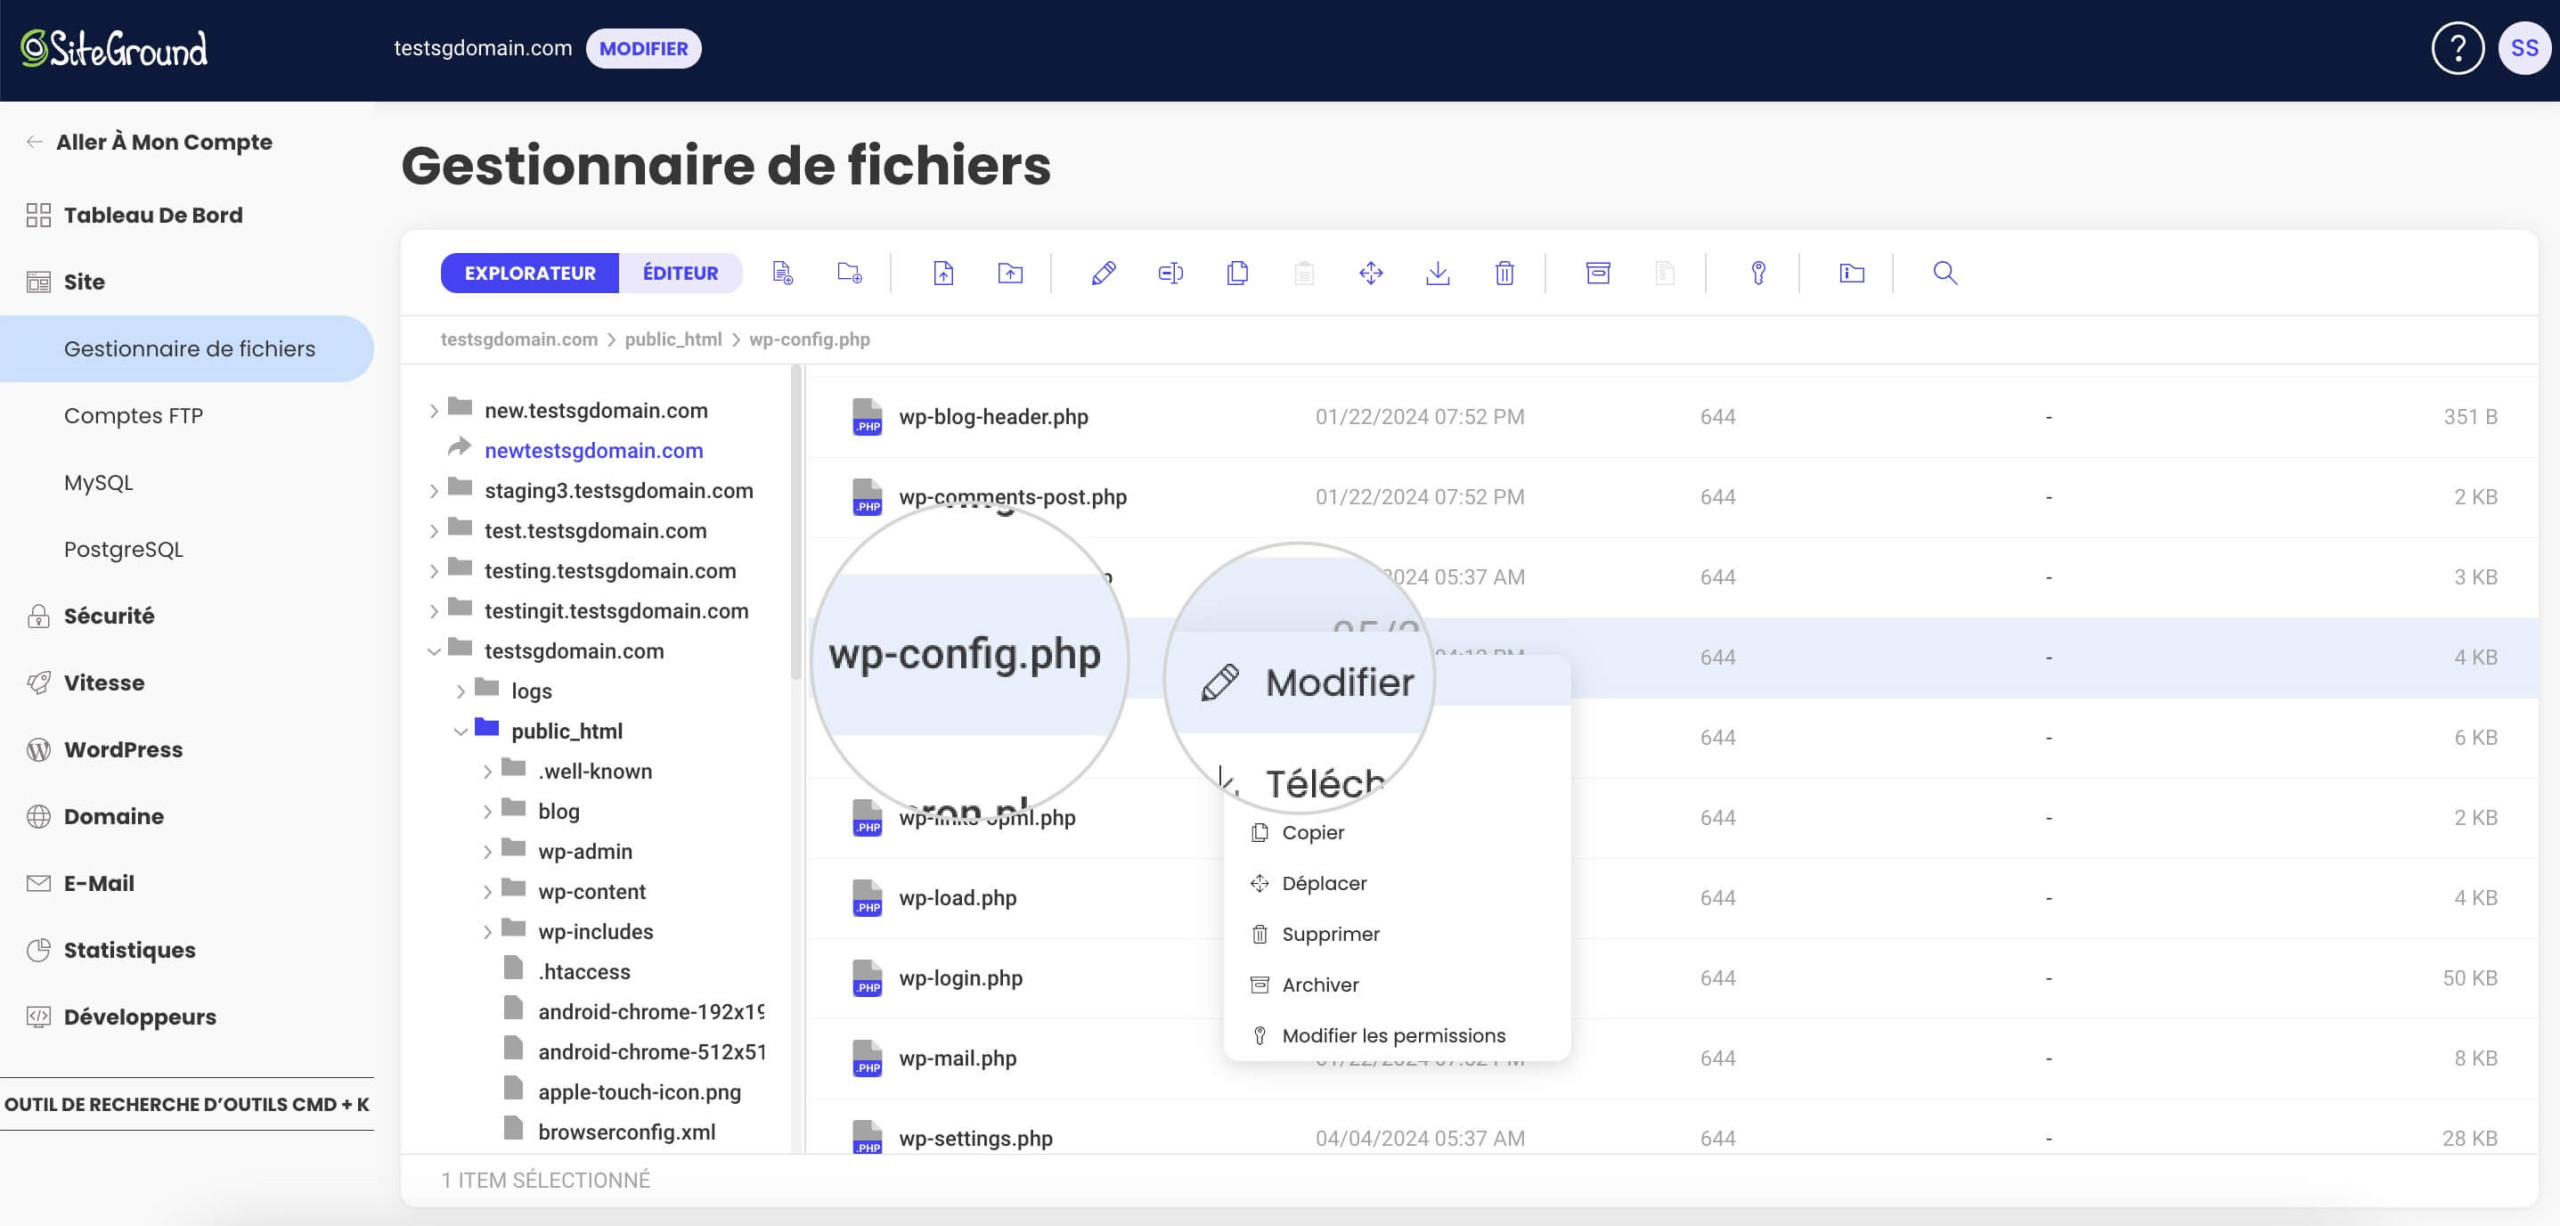Viewport: 2560px width, 1226px height.
Task: Select browserconfig.xml in the tree
Action: pos(626,1132)
